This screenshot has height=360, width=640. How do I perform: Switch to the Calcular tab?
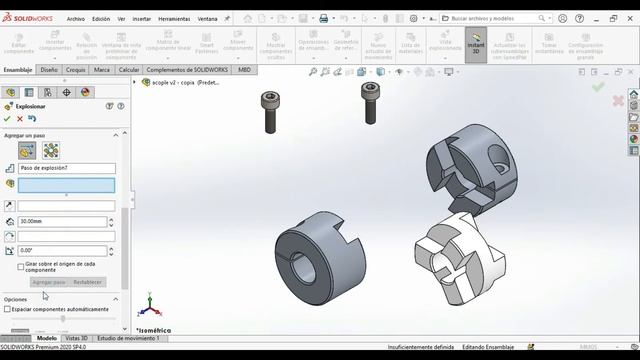point(129,70)
